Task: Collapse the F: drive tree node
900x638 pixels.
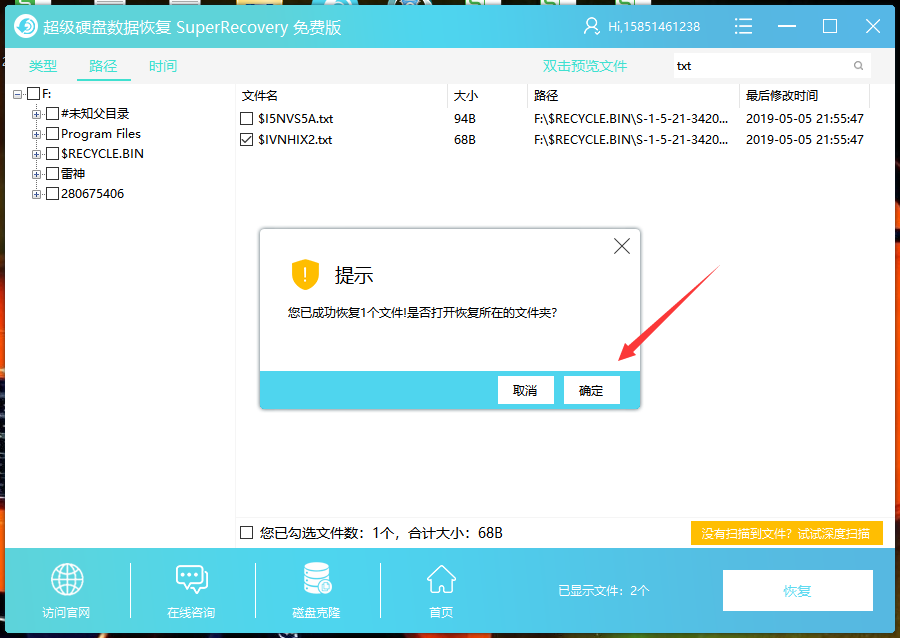Action: tap(18, 94)
